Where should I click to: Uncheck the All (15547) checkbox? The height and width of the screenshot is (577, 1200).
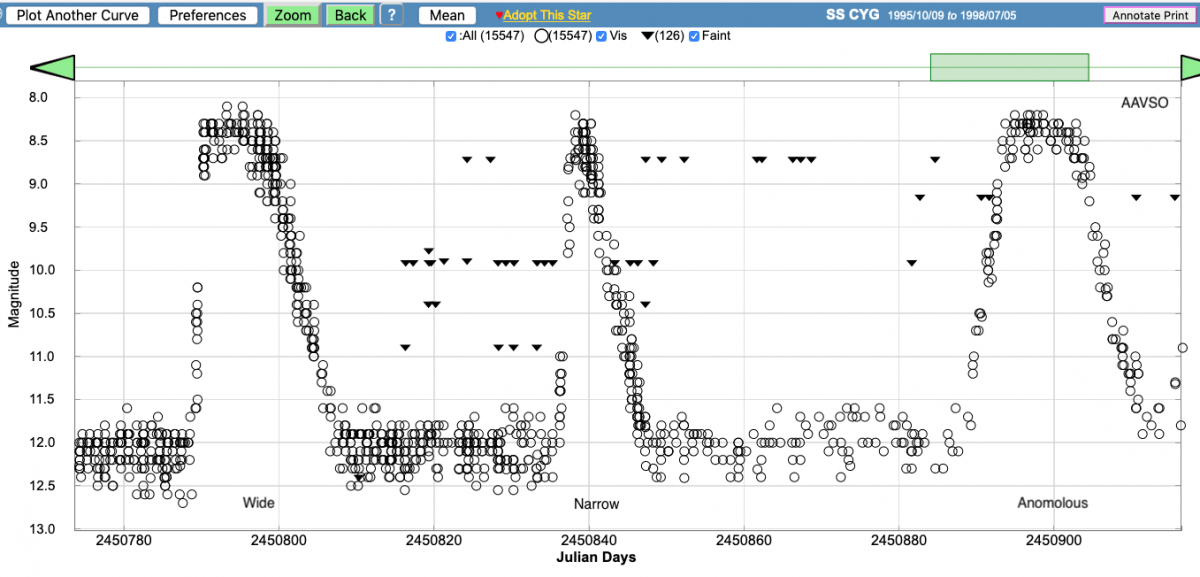pos(451,36)
